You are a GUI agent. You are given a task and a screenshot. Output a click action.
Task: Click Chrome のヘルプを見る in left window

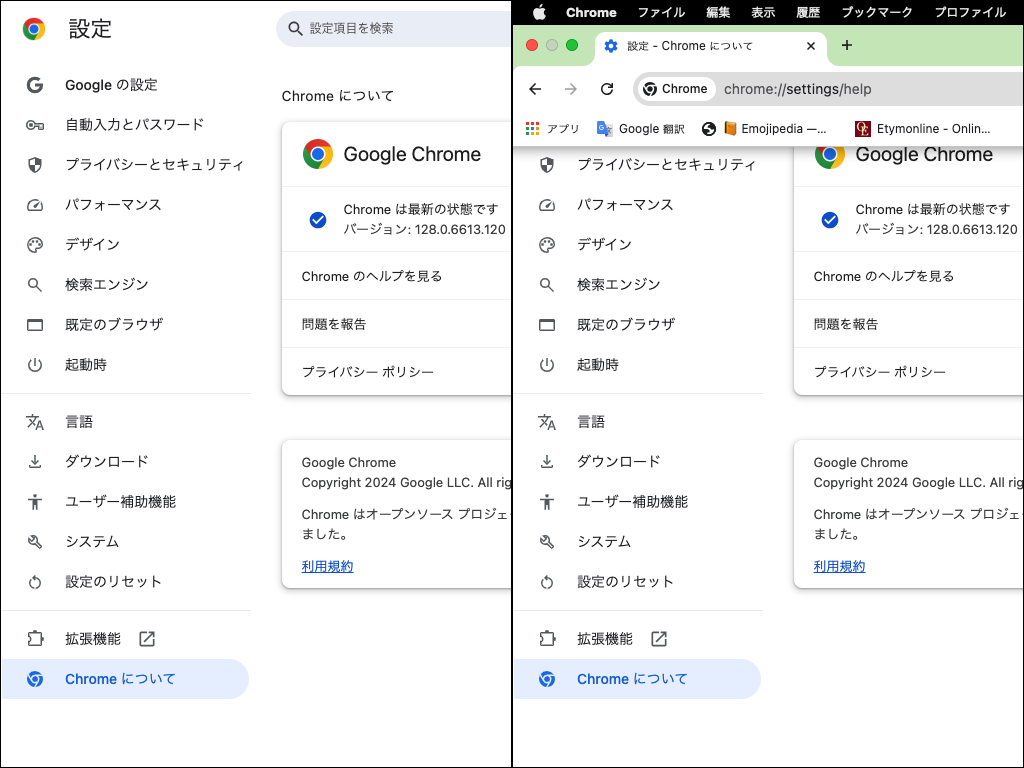372,276
